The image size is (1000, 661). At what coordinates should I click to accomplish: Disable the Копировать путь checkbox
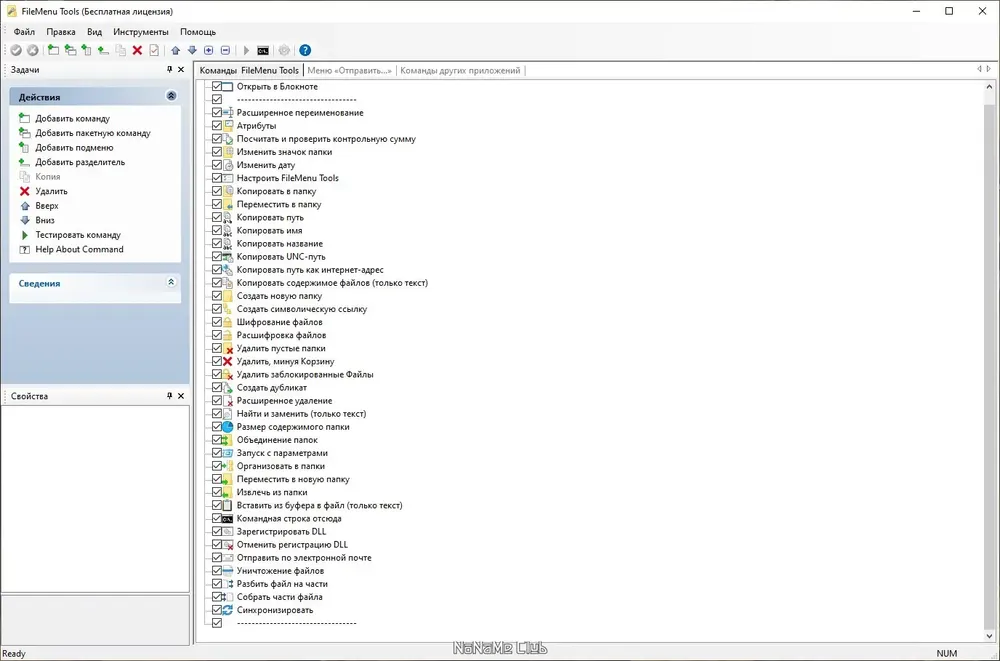(x=217, y=218)
